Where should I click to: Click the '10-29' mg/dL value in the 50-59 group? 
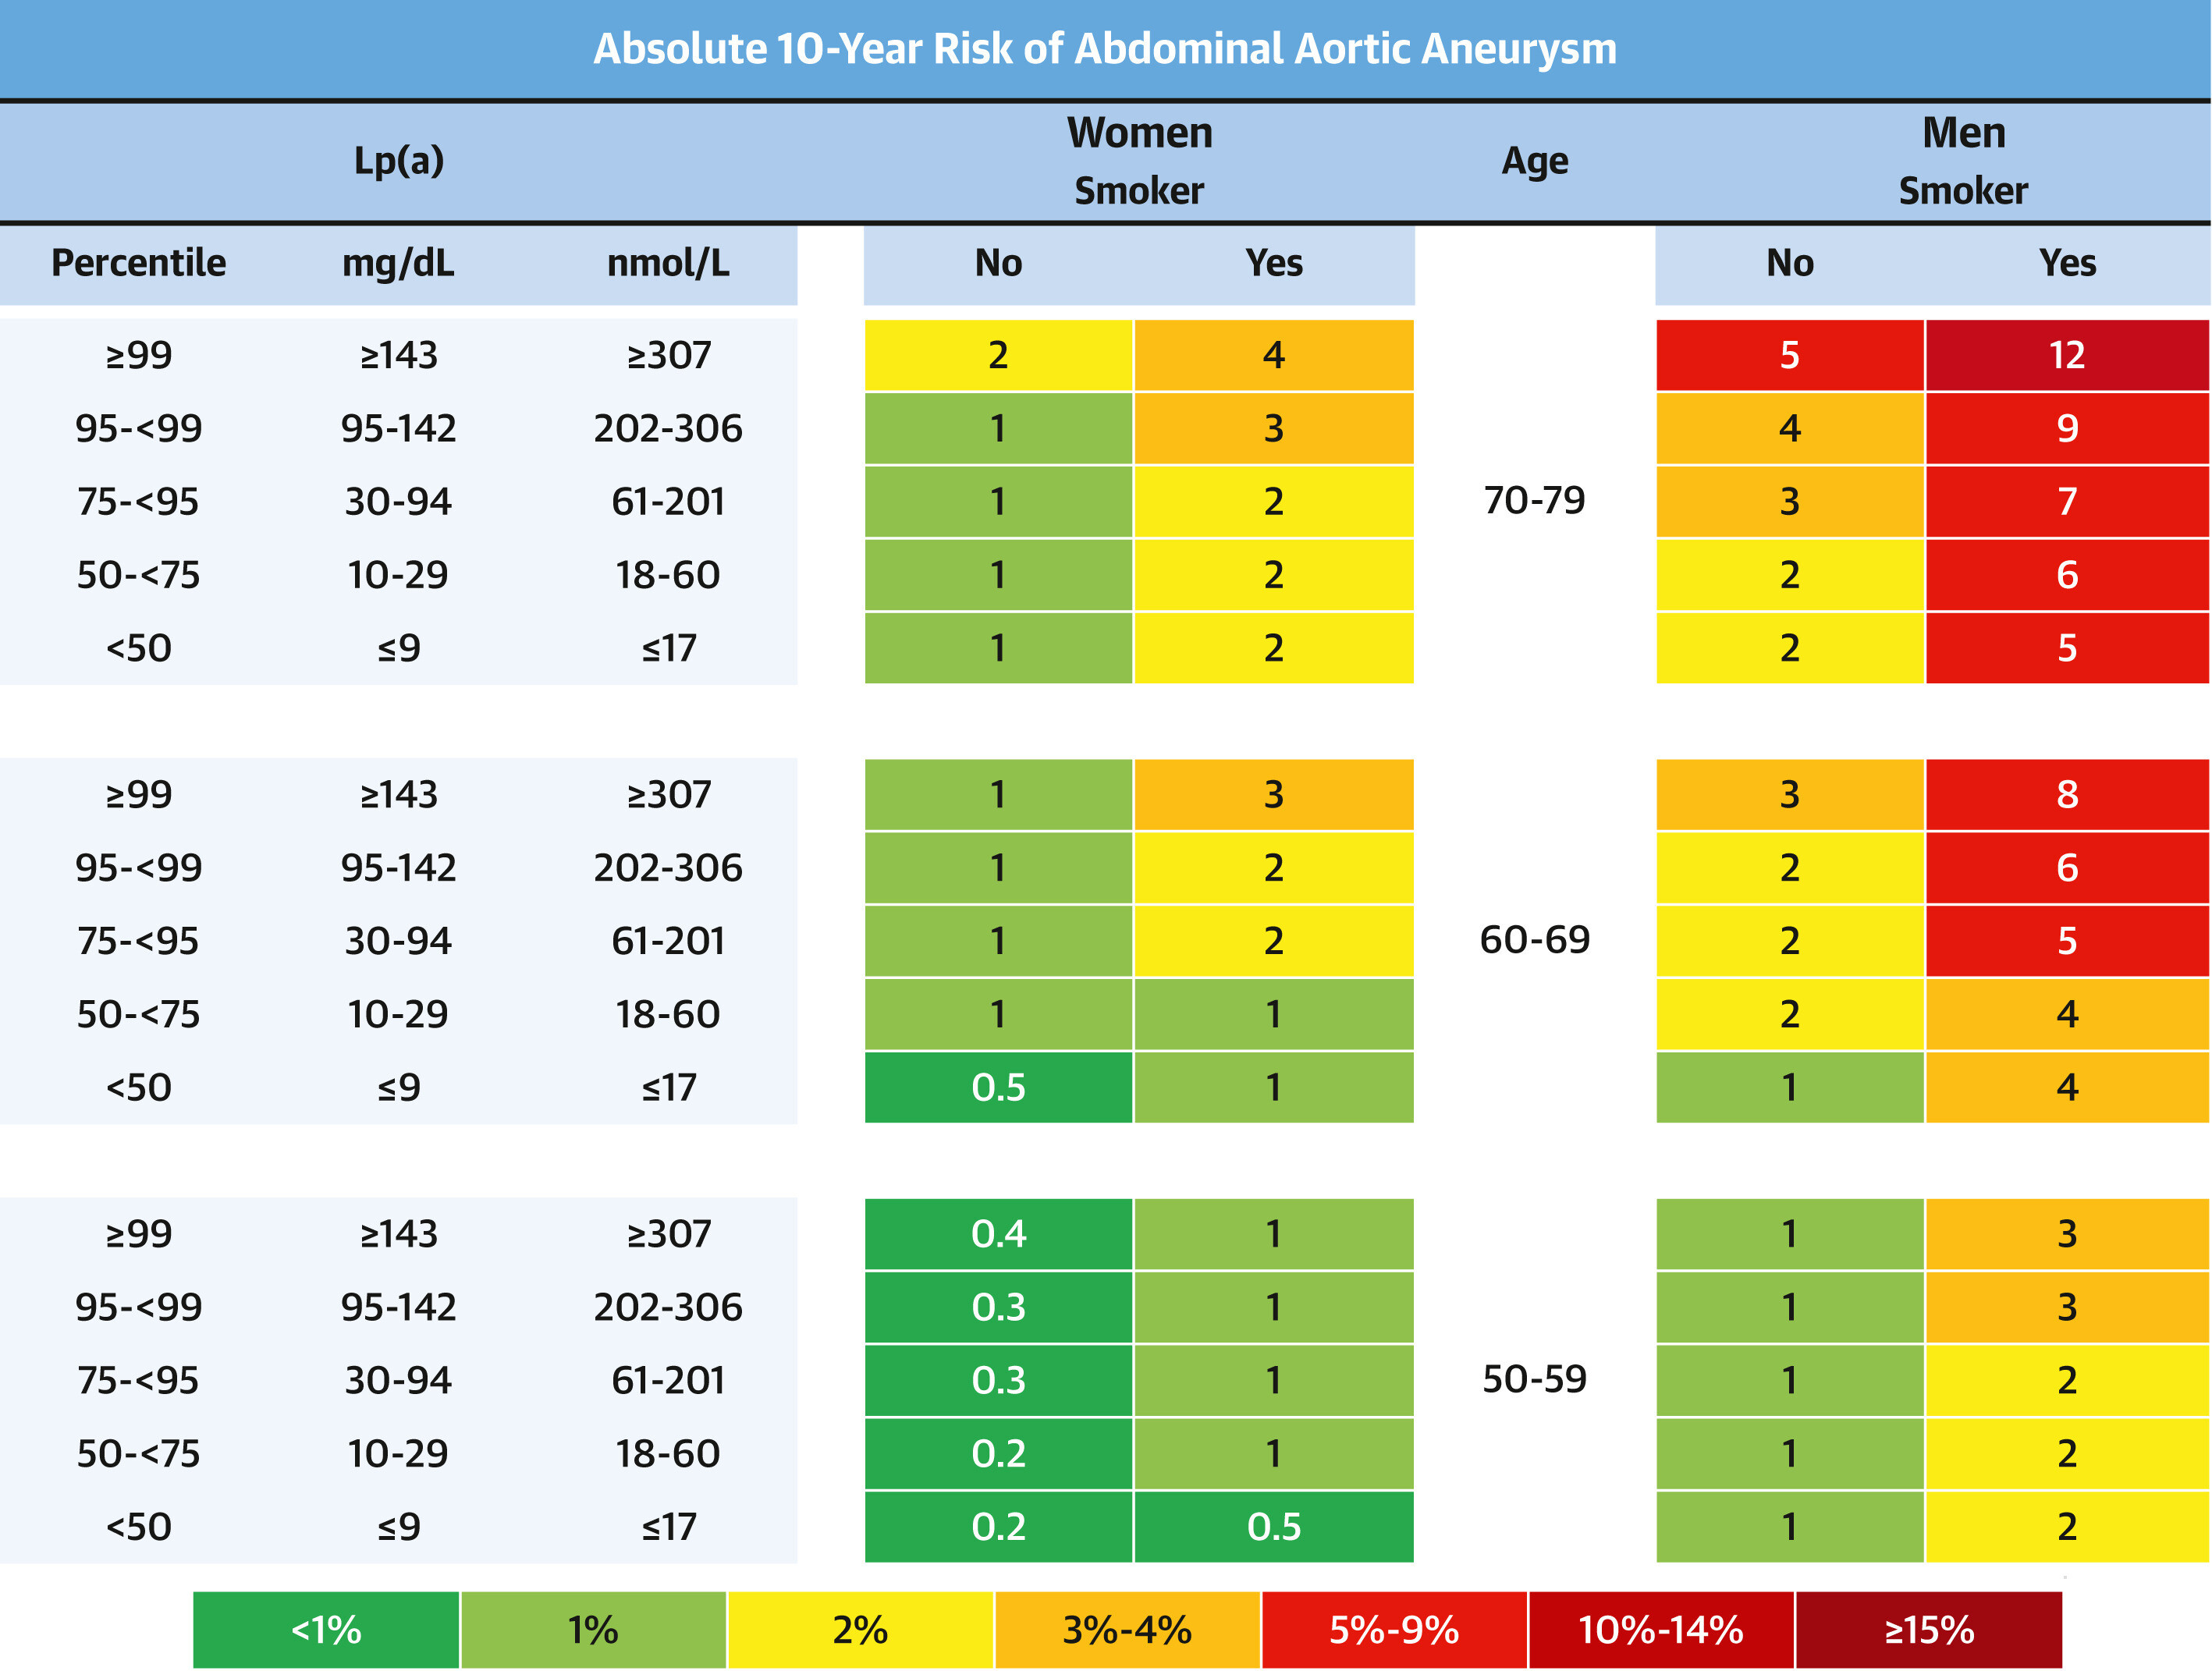tap(399, 1454)
